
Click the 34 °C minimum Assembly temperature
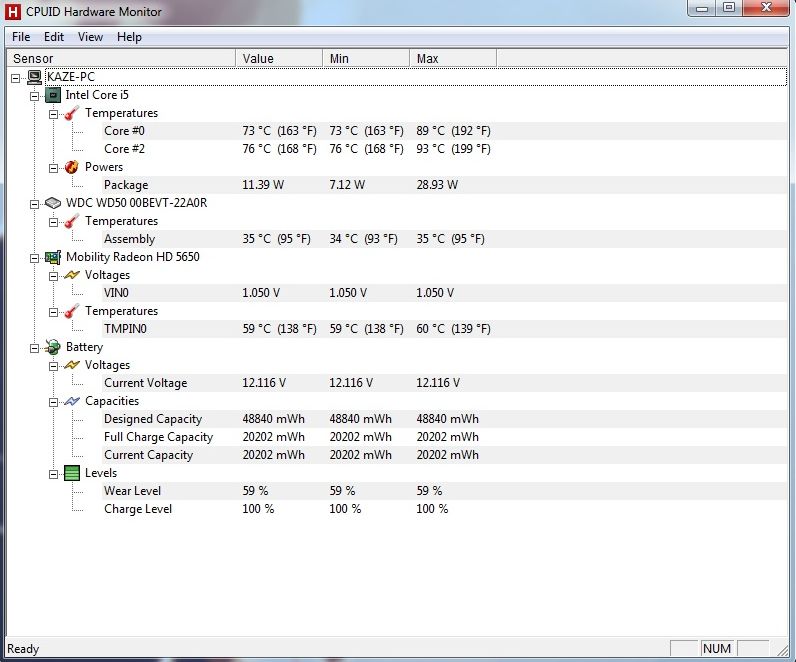363,239
